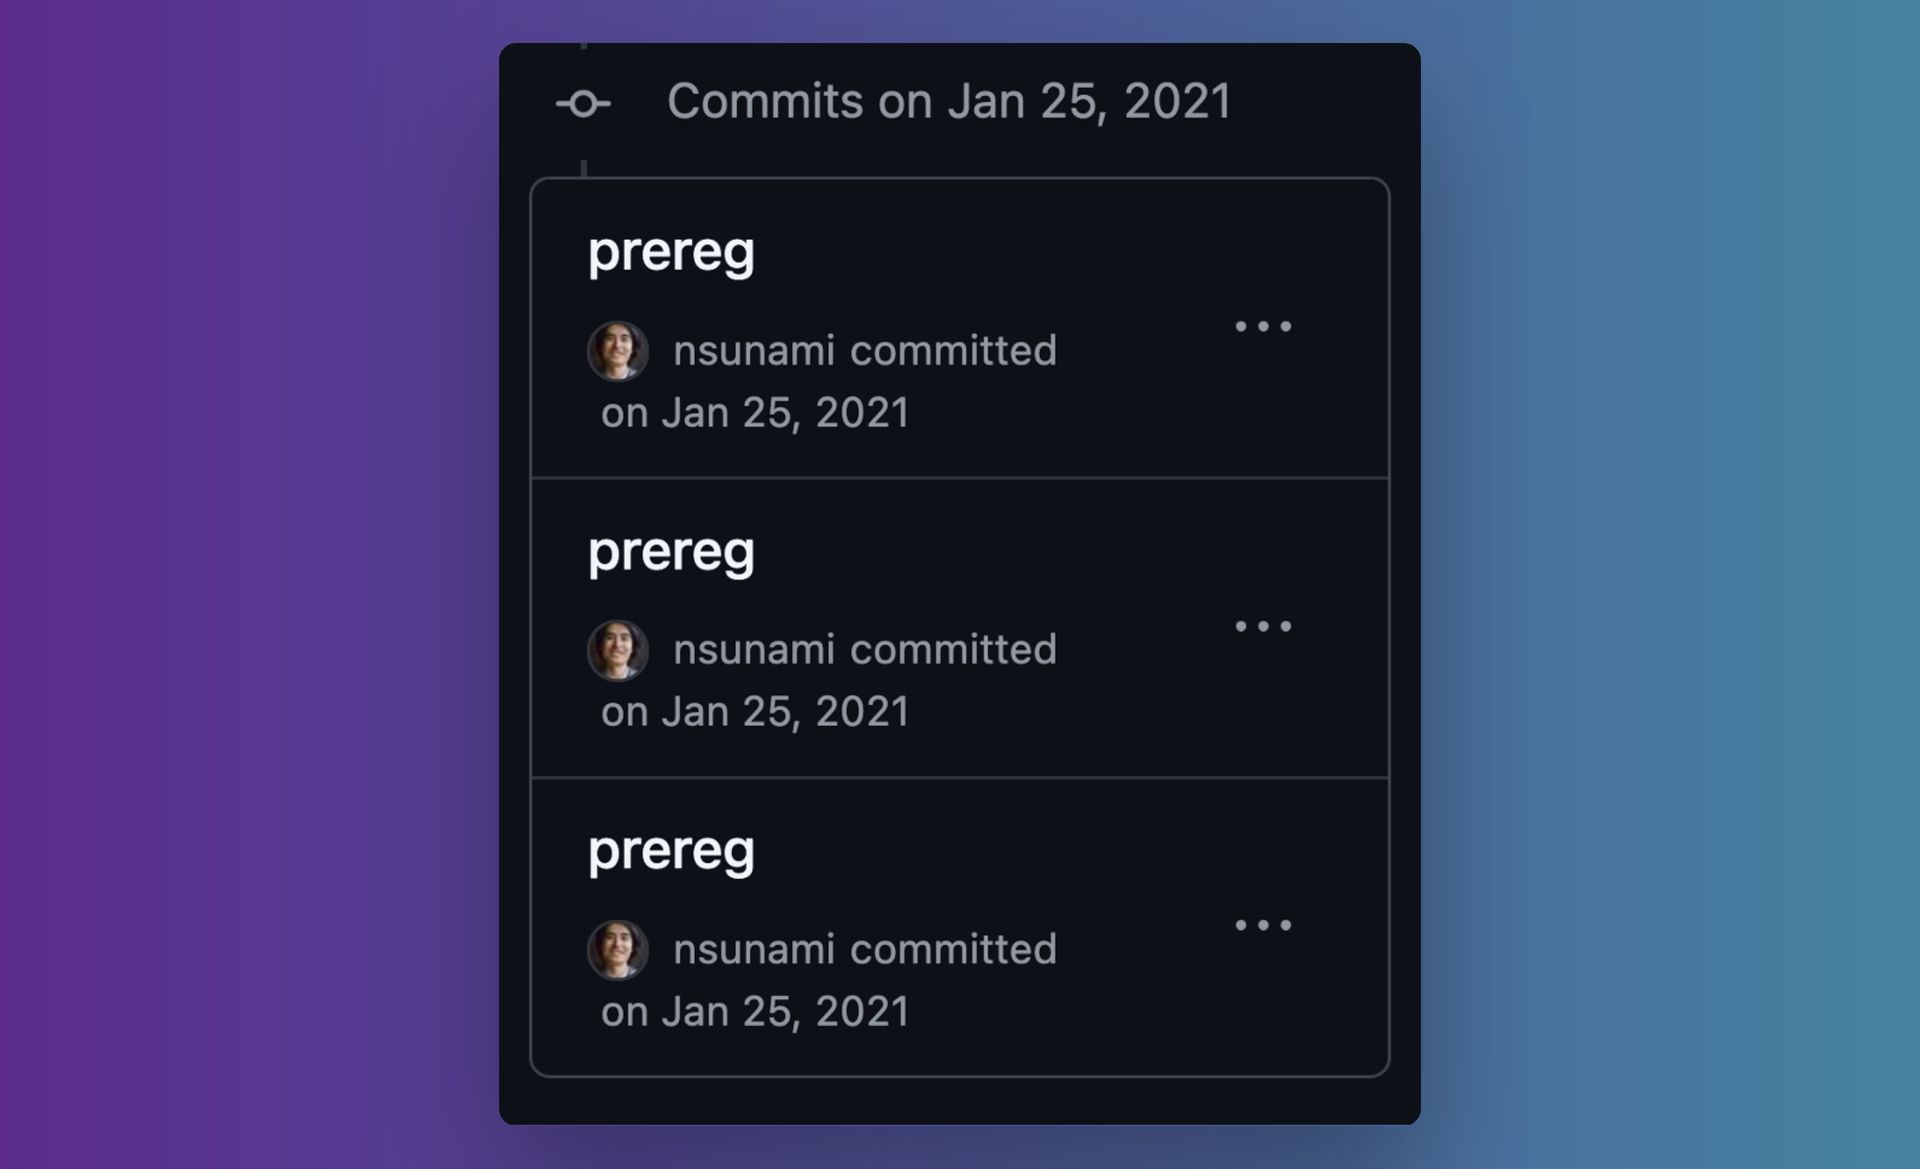Open the first prereg commit message
Viewport: 1920px width, 1169px height.
pos(672,251)
